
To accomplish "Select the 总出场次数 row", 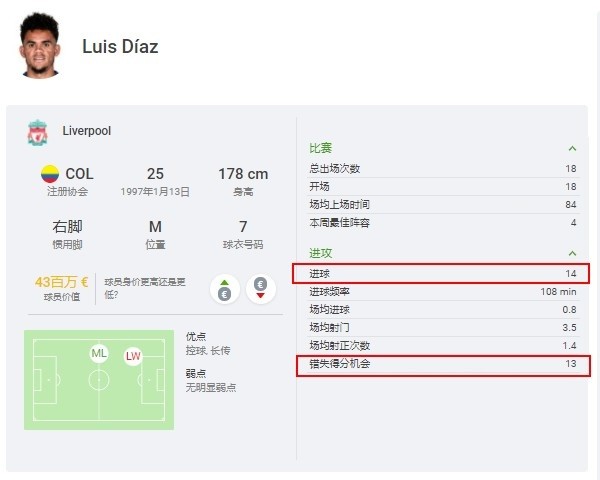I will 443,169.
